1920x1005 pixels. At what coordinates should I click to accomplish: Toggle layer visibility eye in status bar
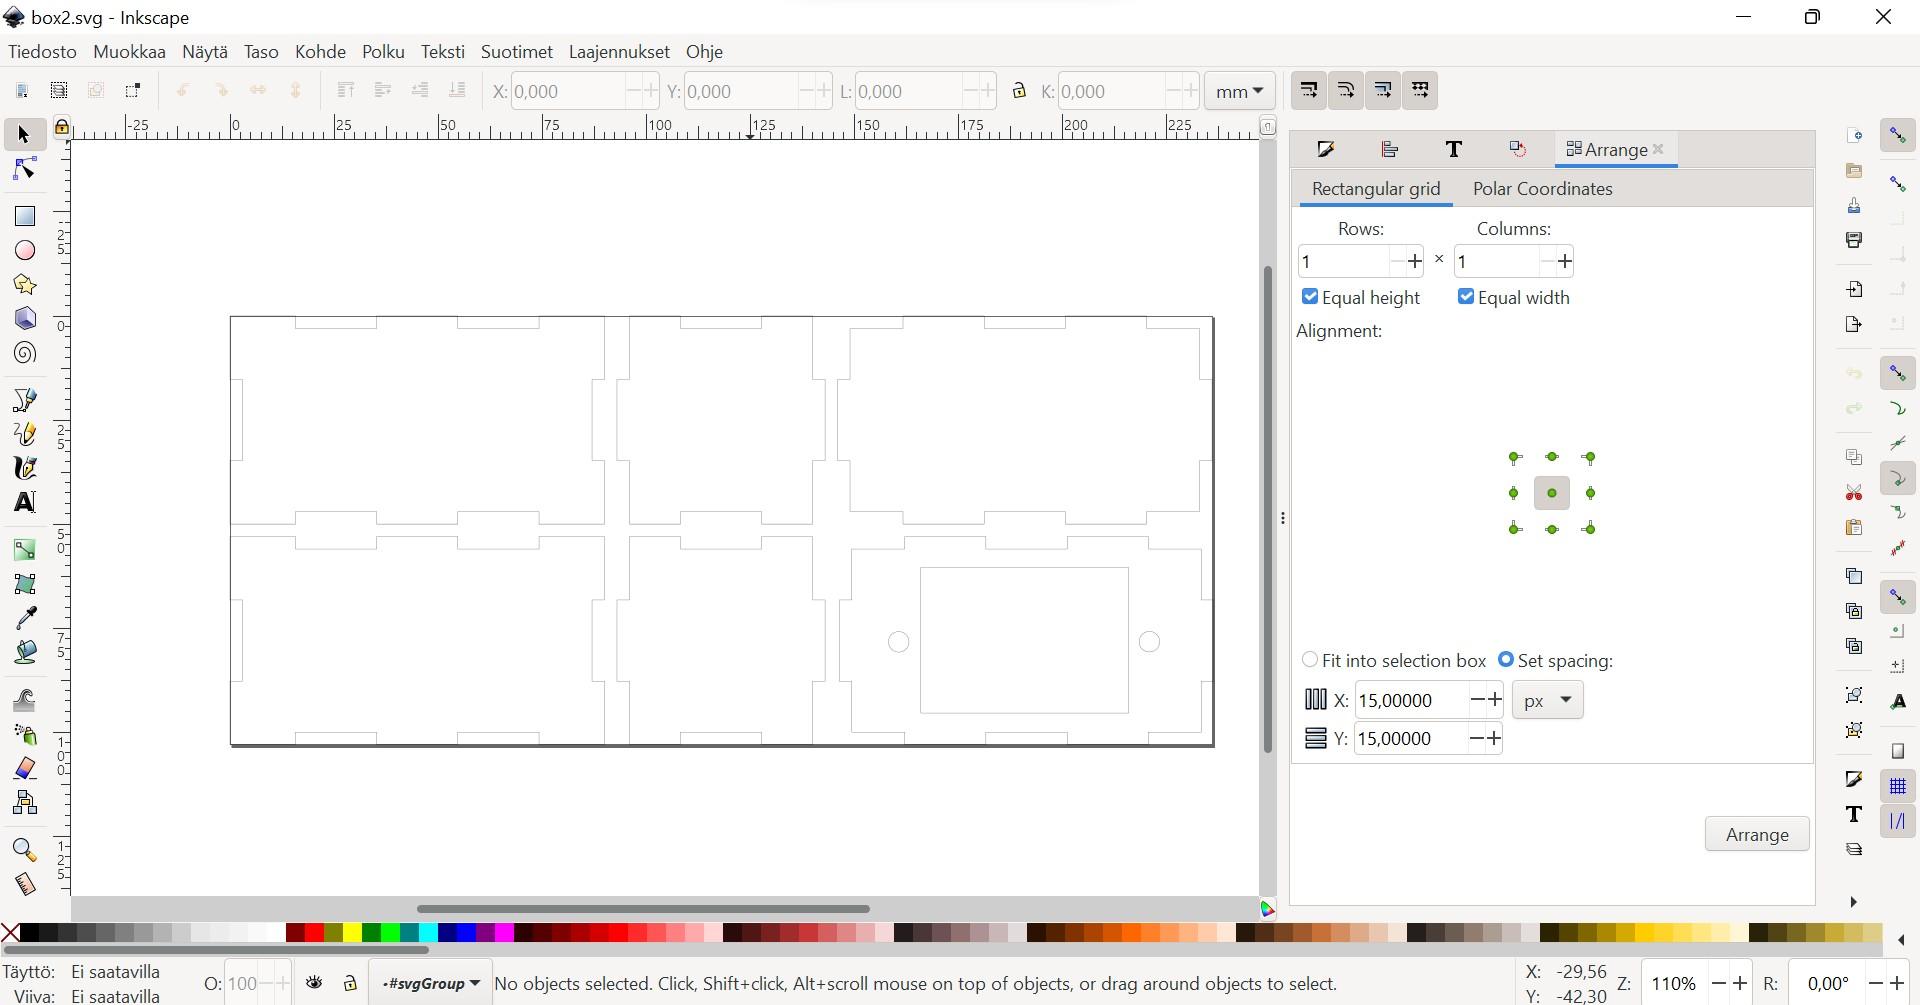tap(314, 984)
